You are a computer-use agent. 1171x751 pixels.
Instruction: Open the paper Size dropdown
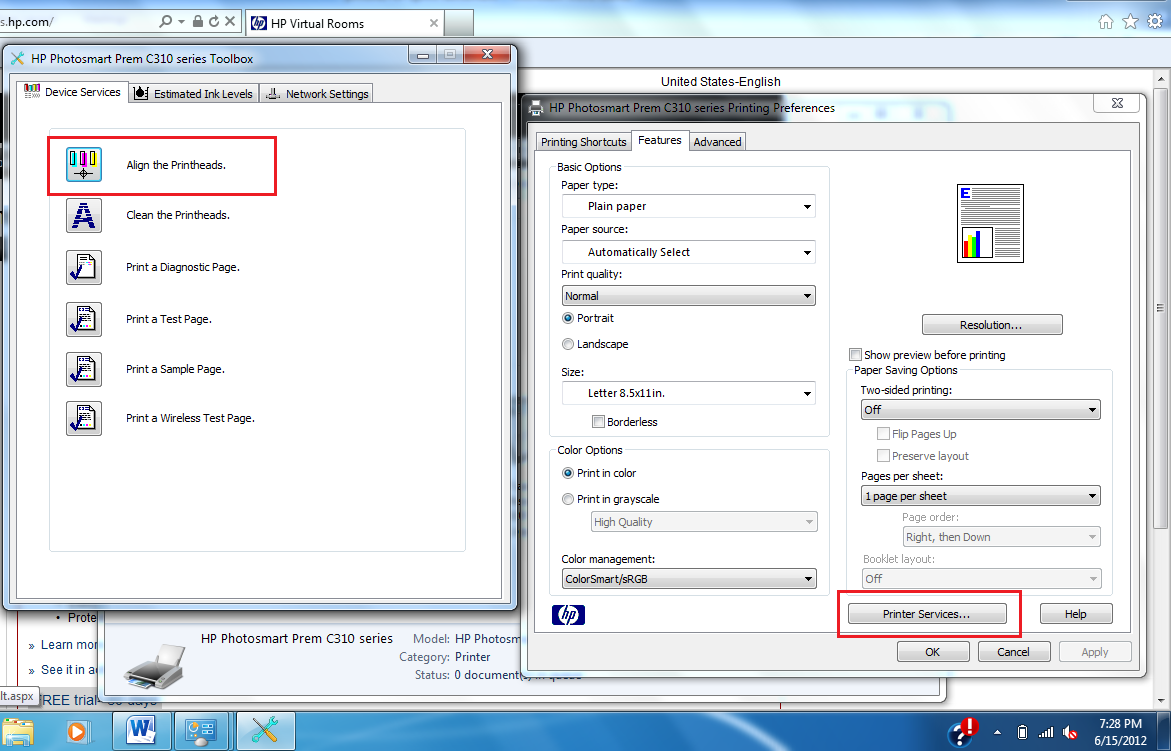pyautogui.click(x=689, y=393)
